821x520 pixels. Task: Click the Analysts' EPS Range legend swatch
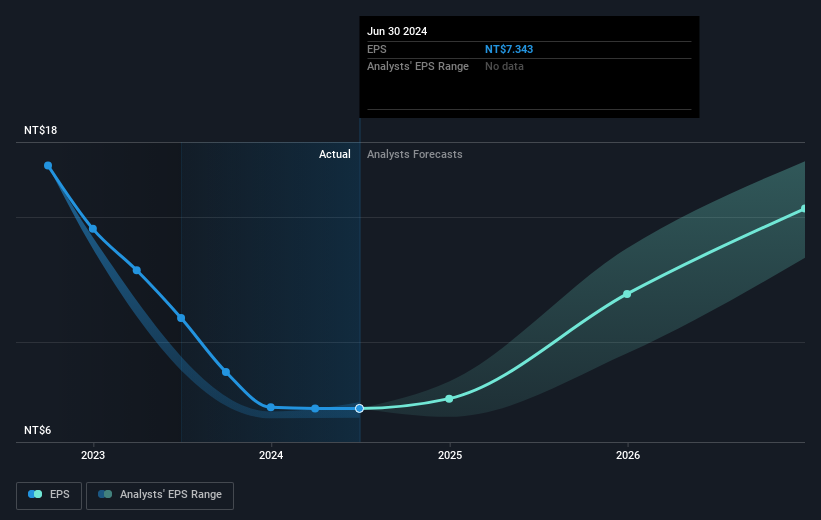click(x=105, y=494)
